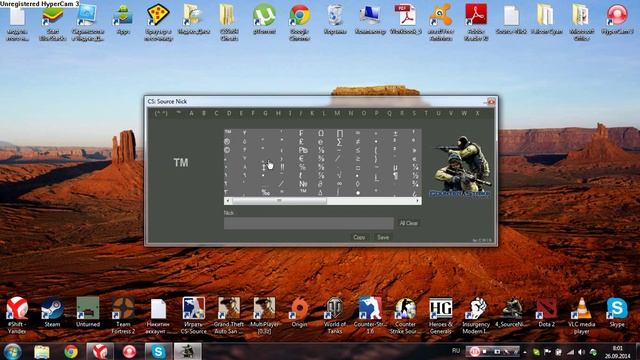Open VLC media player desktop shortcut
Viewport: 640px width, 360px height.
(x=582, y=316)
